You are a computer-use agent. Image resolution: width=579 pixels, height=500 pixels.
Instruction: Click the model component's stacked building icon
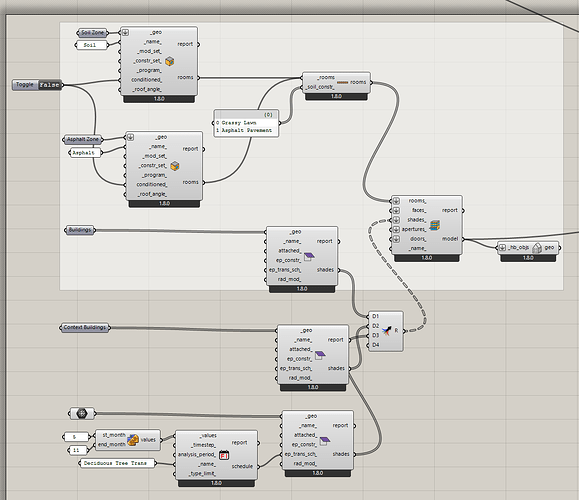click(x=435, y=225)
